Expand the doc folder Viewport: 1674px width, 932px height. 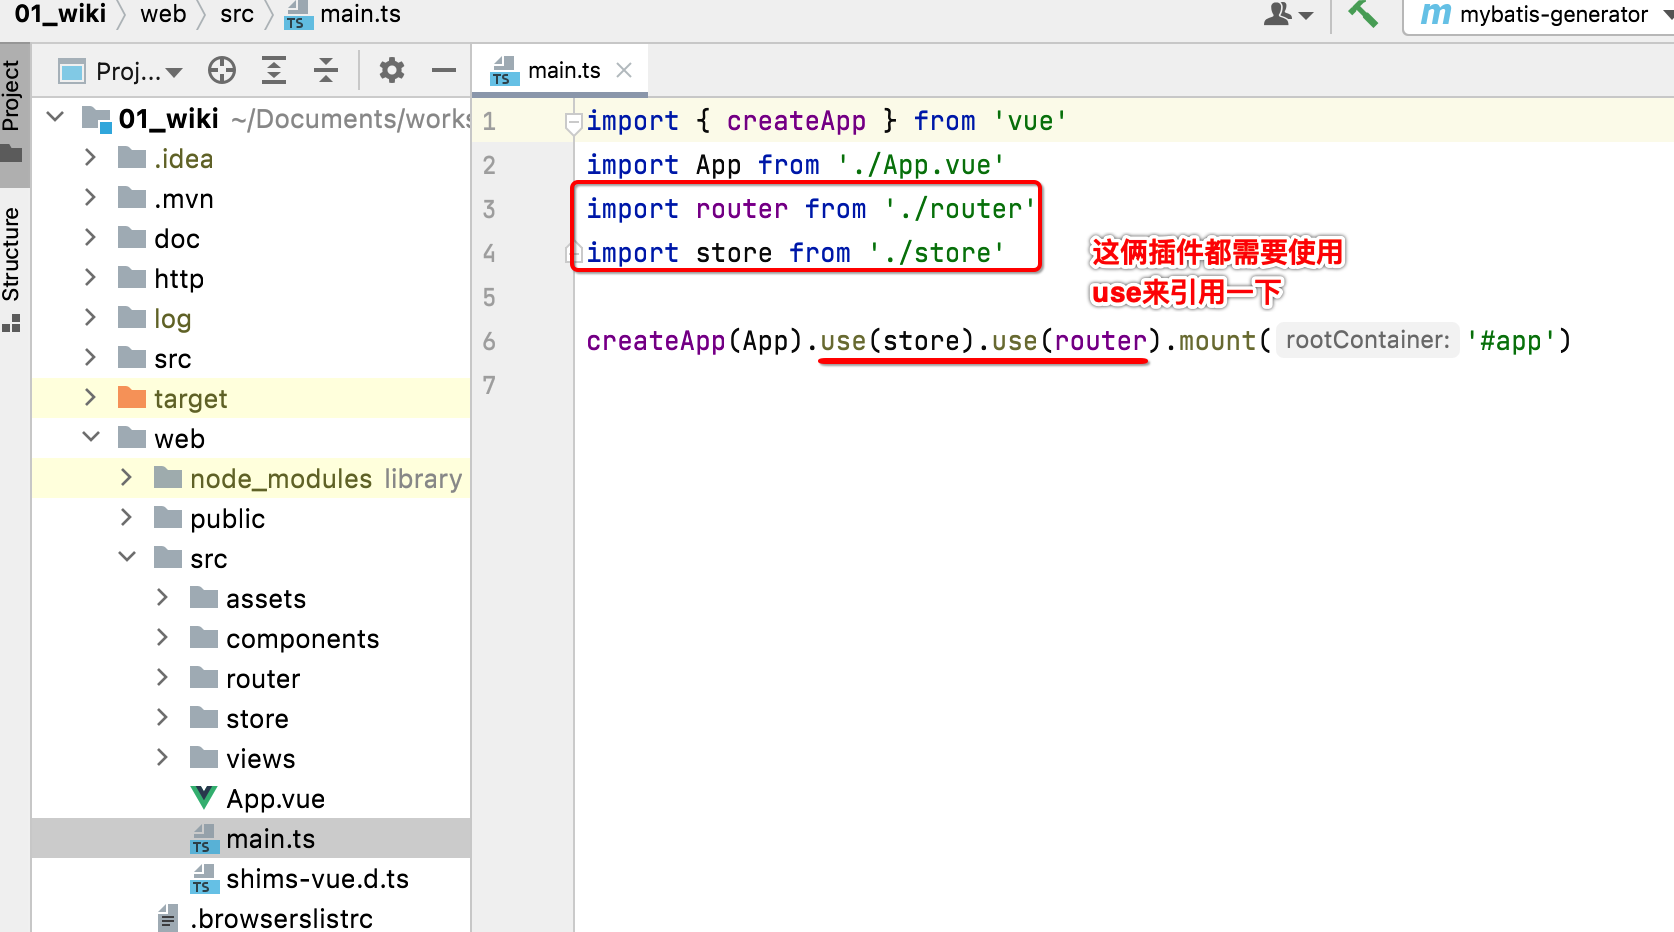(x=91, y=238)
